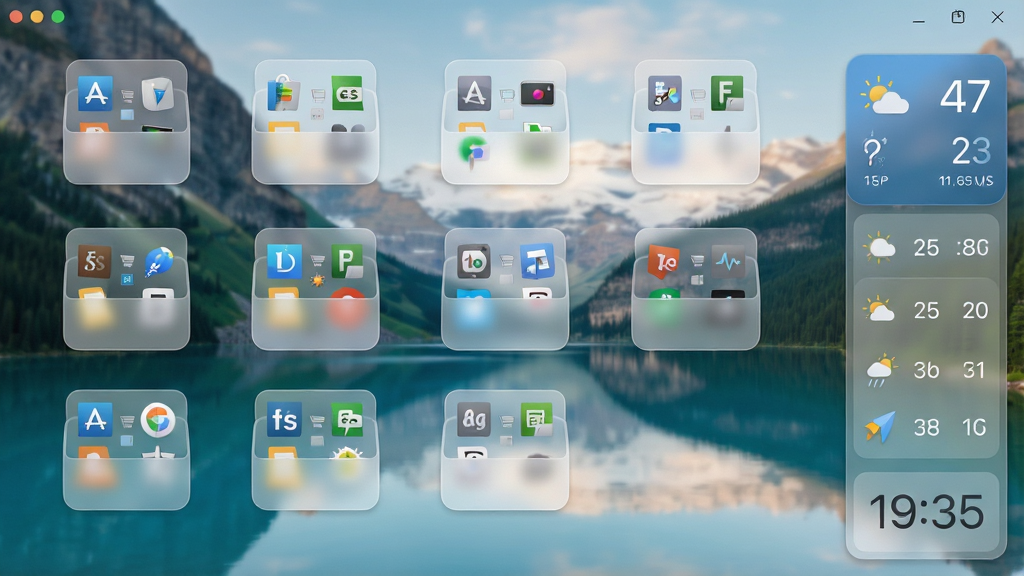This screenshot has width=1024, height=576.
Task: Open the blue tilted document app icon
Action: [537, 261]
